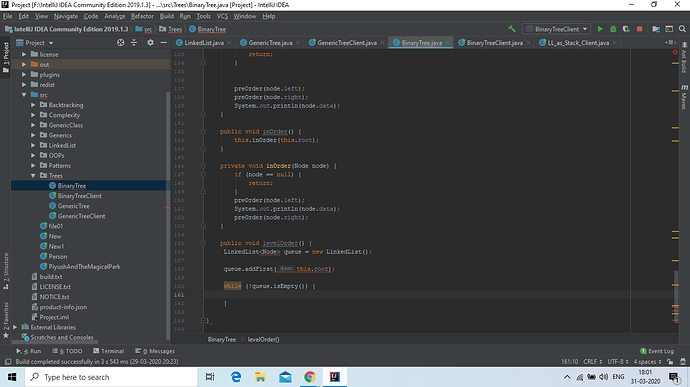
Task: Open the VCS menu
Action: pyautogui.click(x=222, y=16)
